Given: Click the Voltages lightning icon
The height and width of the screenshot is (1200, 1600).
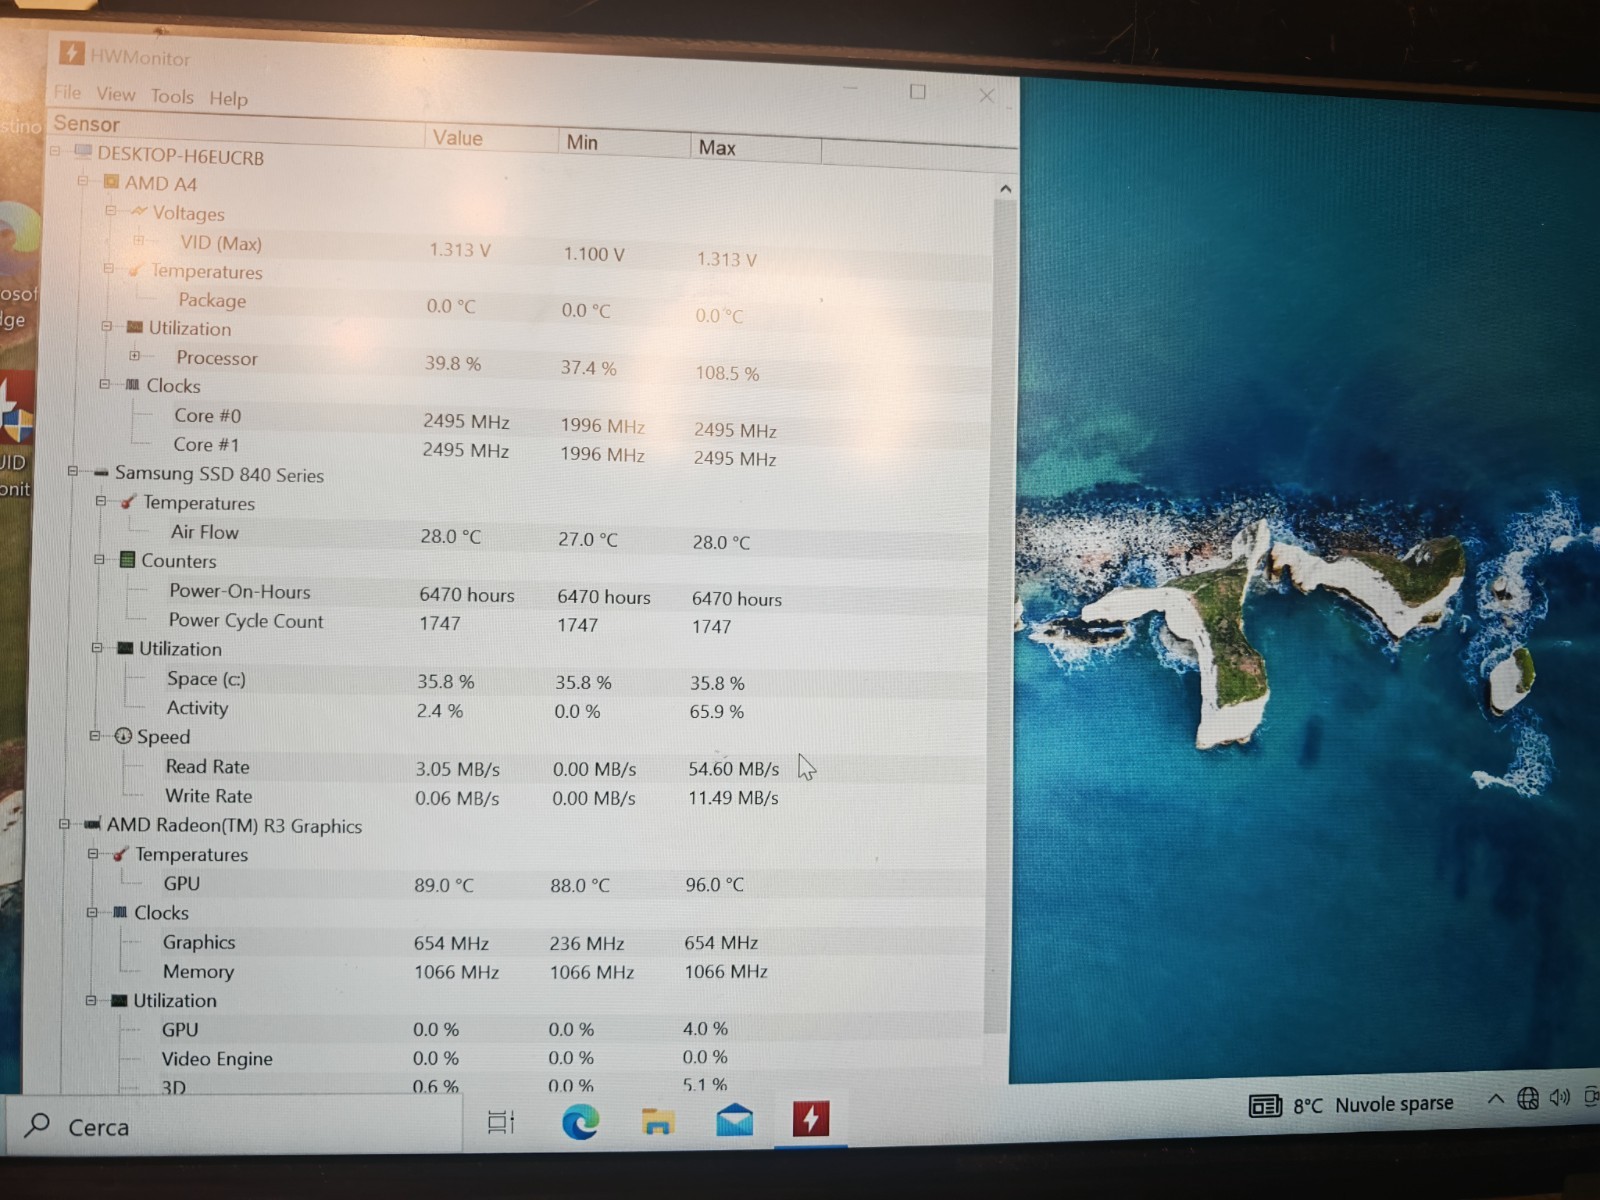Looking at the screenshot, I should (139, 211).
